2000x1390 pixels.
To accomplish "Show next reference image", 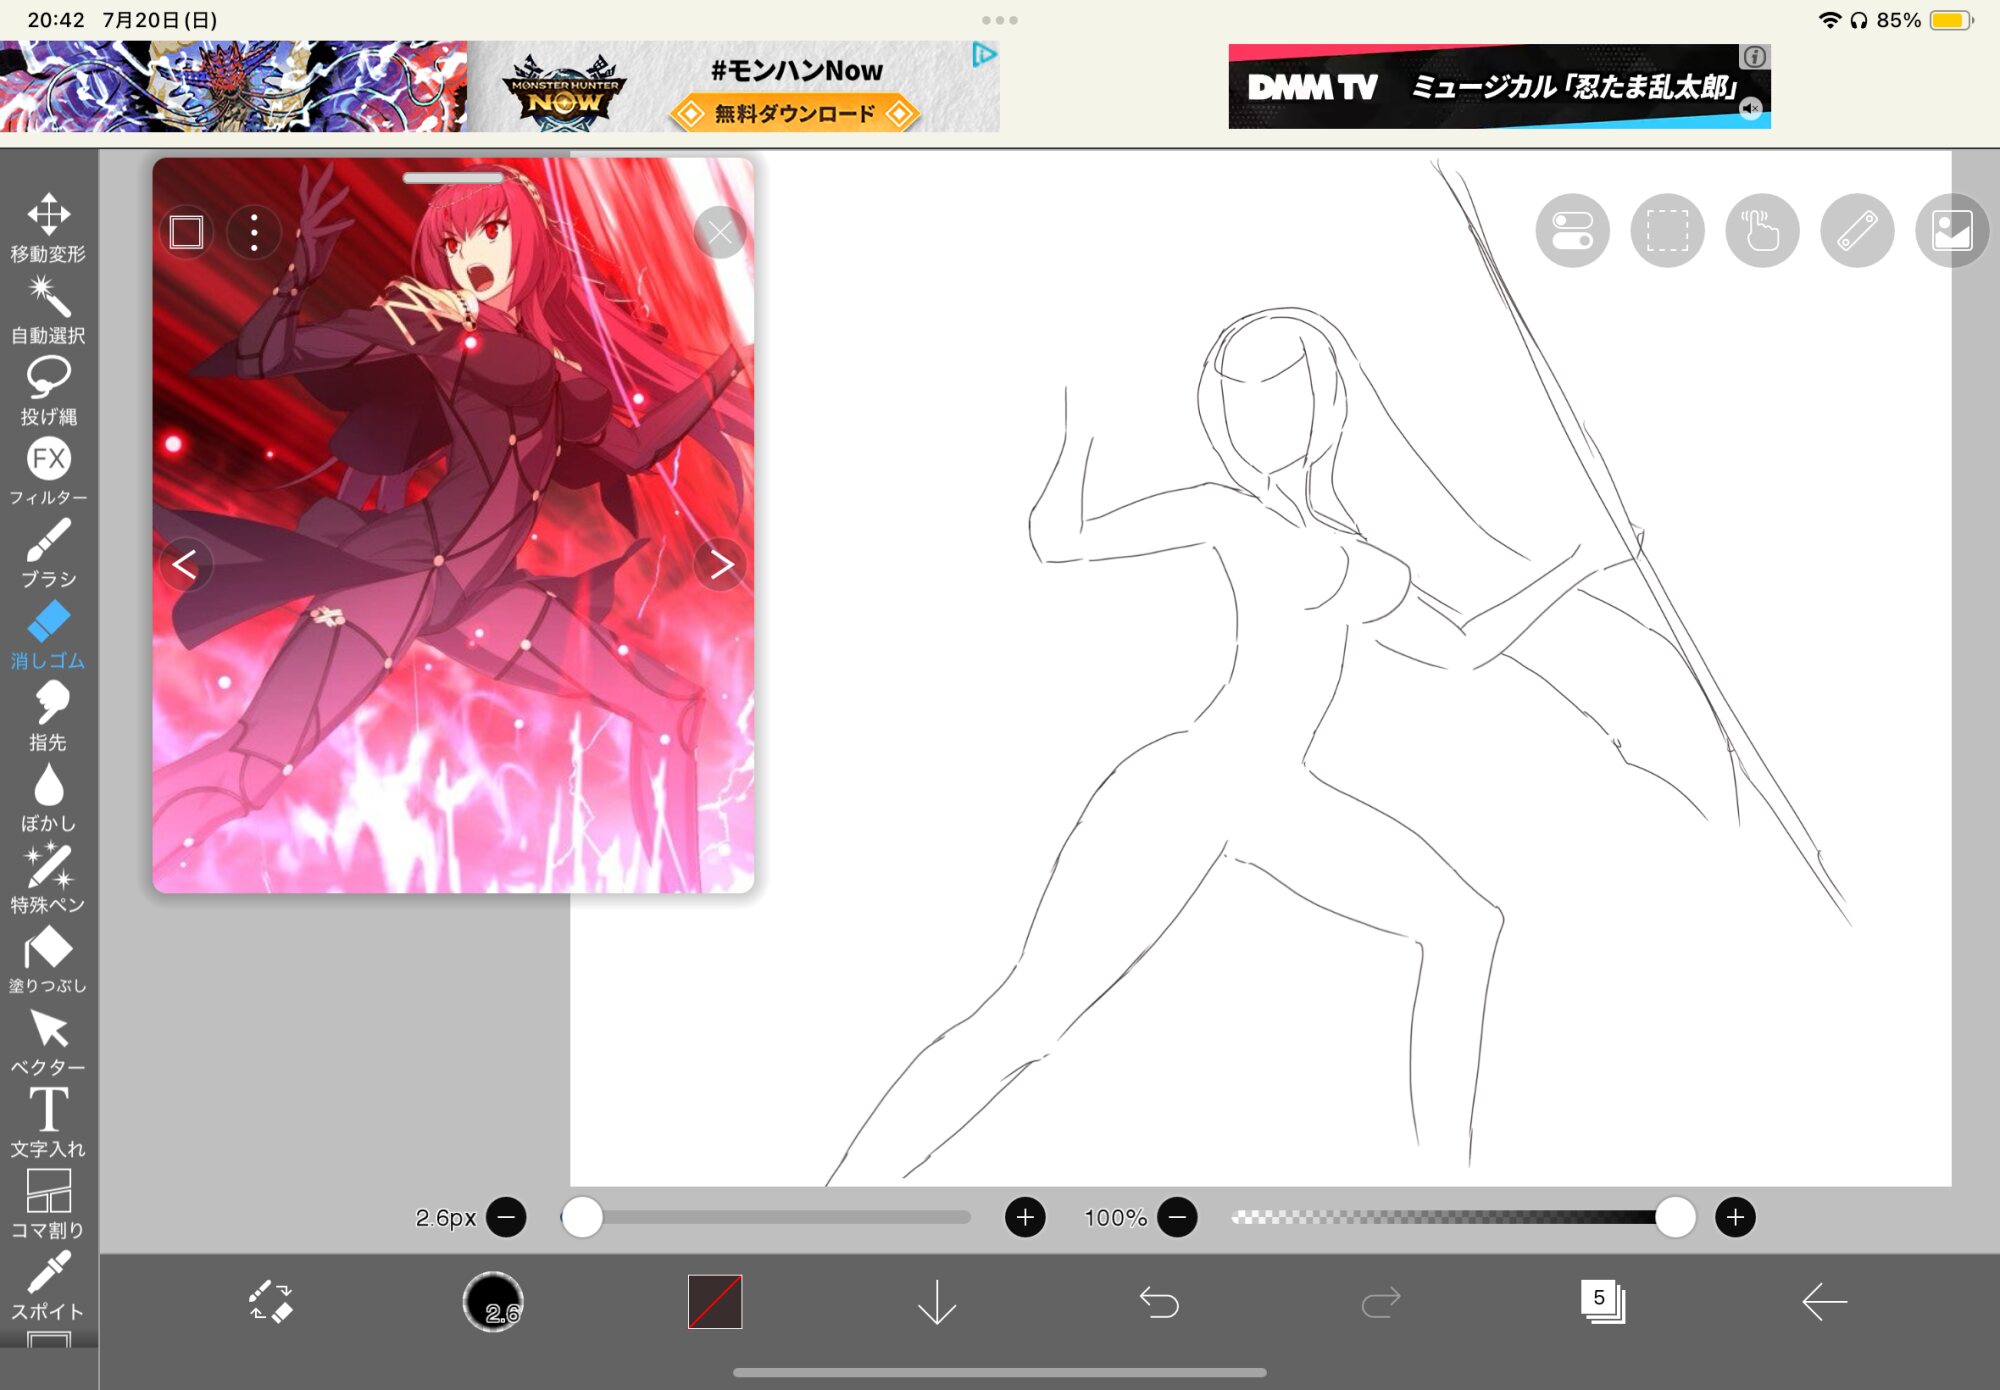I will (721, 565).
